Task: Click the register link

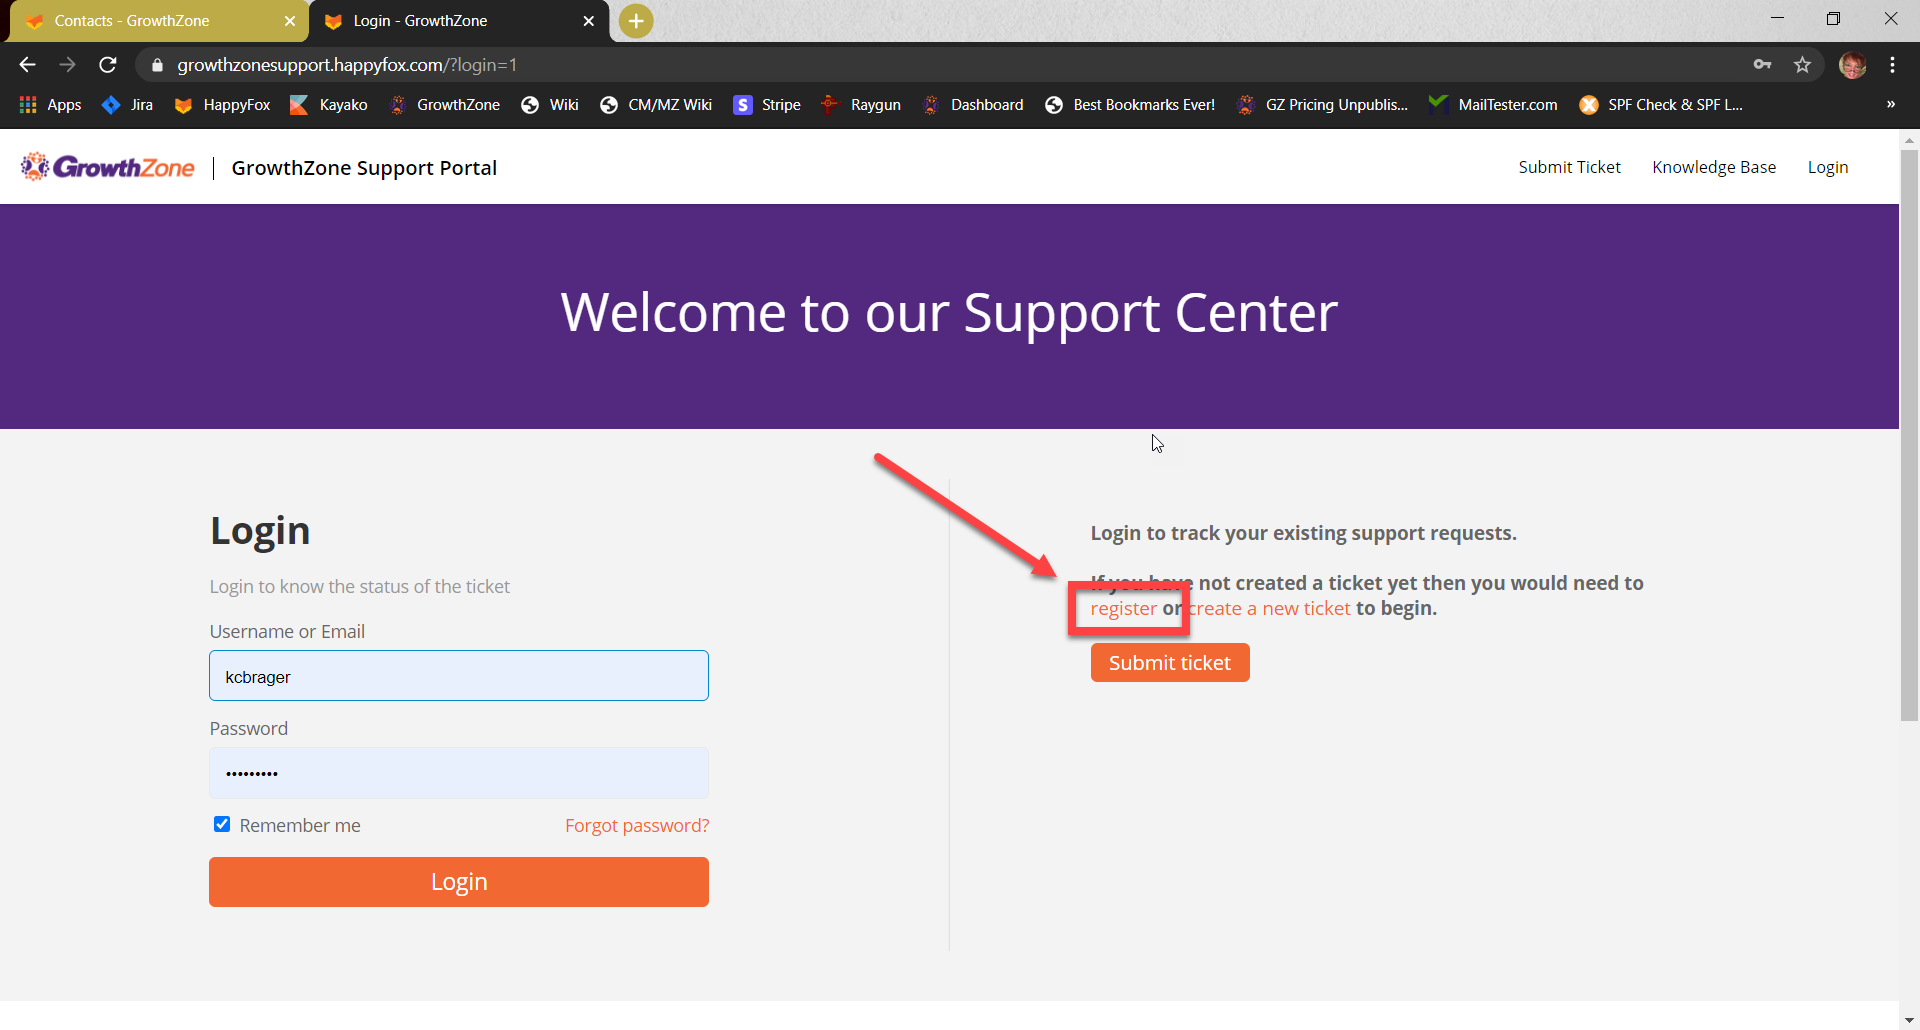Action: point(1123,609)
